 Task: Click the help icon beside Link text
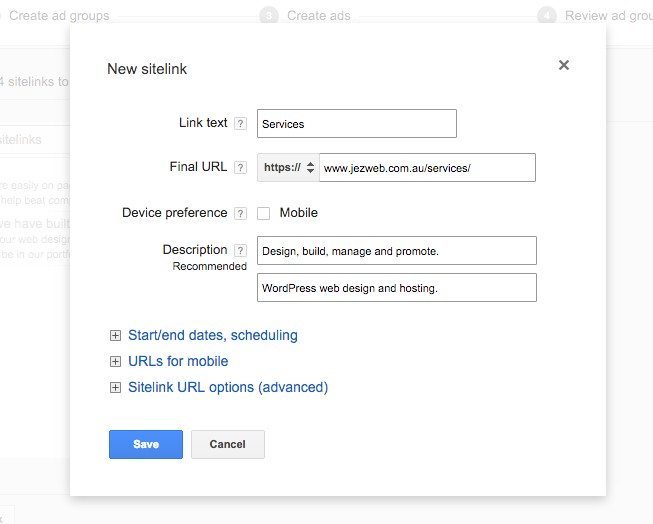pyautogui.click(x=240, y=124)
